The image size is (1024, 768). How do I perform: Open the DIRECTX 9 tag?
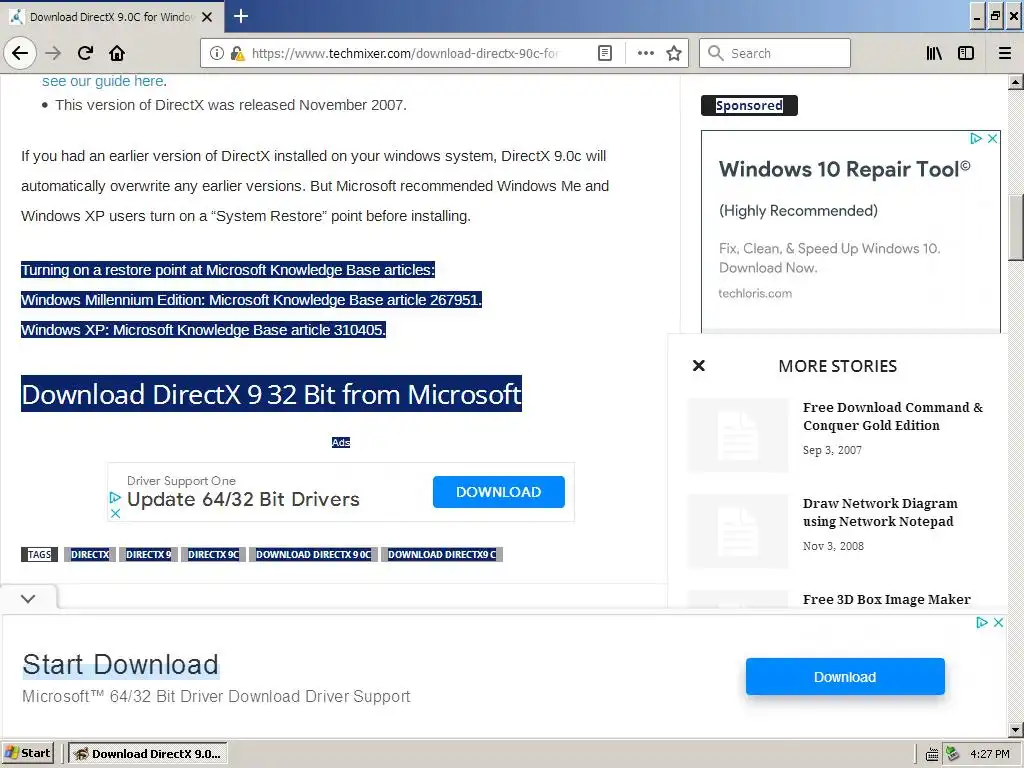click(x=148, y=554)
